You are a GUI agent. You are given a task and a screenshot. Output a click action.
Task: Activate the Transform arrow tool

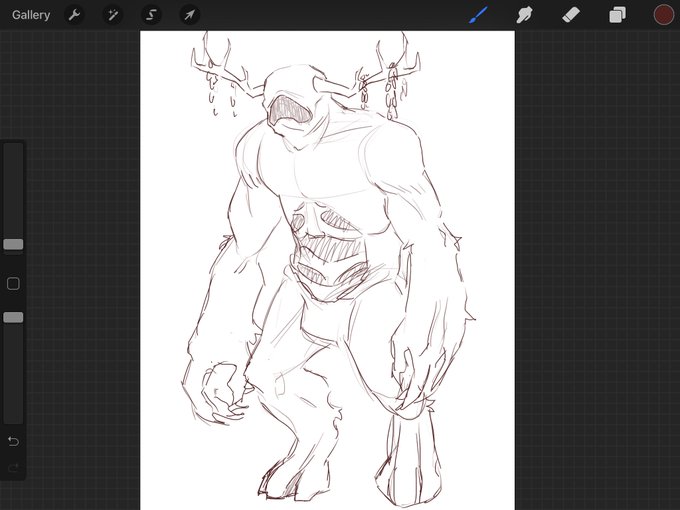coord(190,15)
